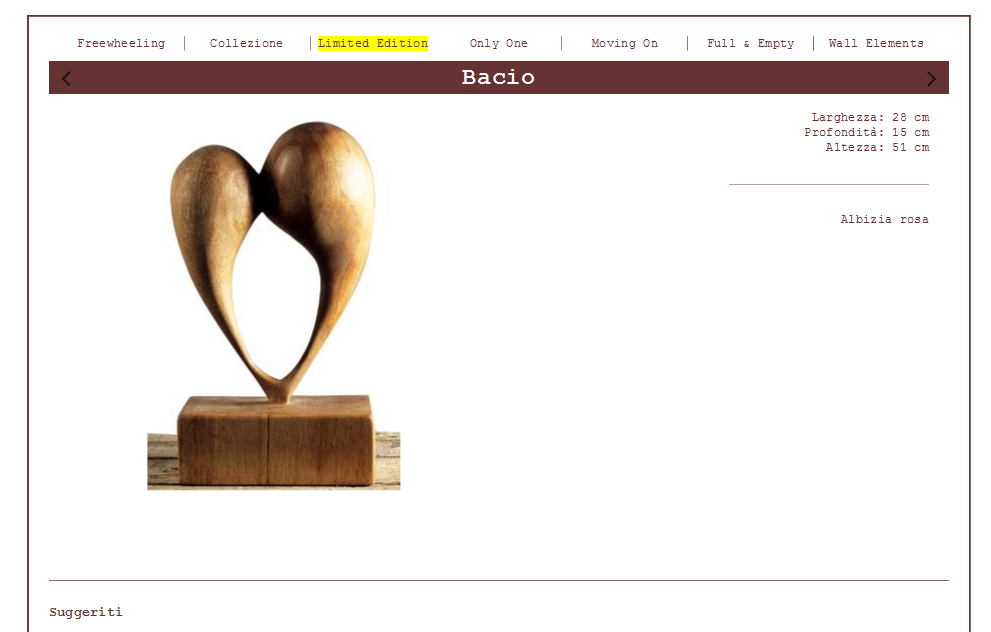Click the Albizia rosa material label
This screenshot has height=632, width=991.
[884, 219]
